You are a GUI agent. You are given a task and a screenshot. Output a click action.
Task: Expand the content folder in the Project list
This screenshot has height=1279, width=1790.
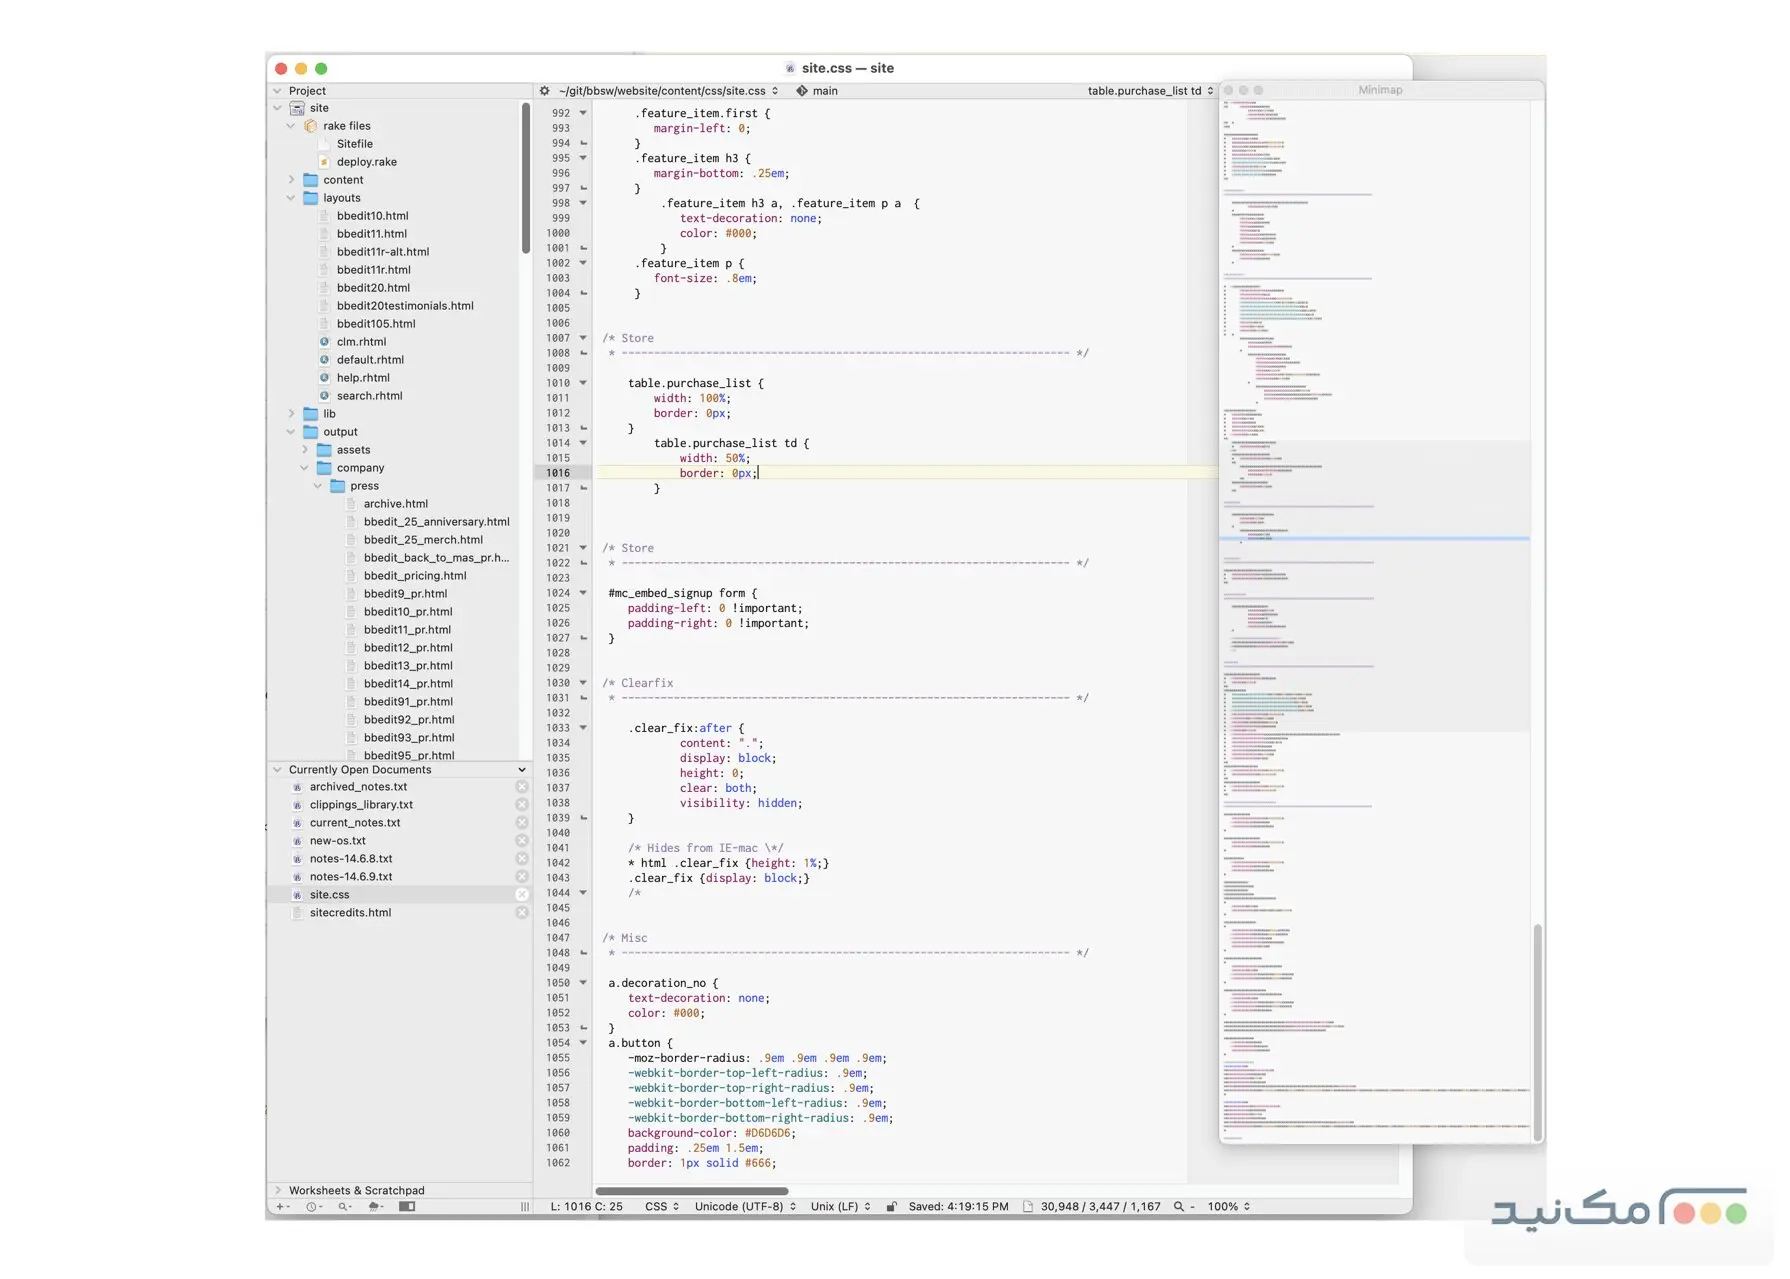292,179
